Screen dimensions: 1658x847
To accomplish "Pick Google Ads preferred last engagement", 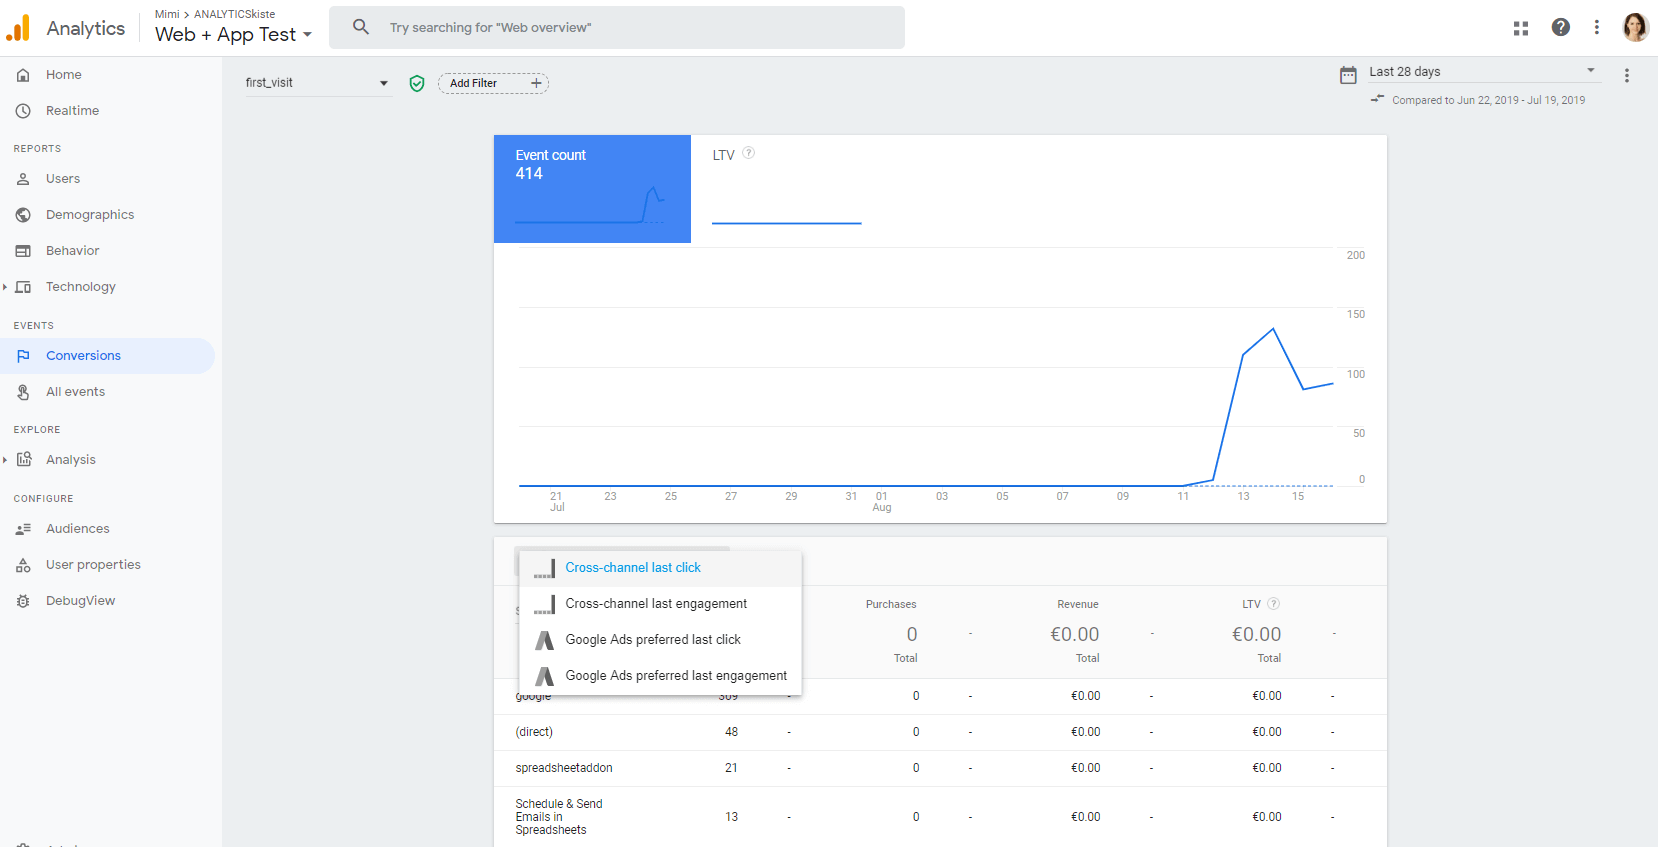I will [676, 676].
